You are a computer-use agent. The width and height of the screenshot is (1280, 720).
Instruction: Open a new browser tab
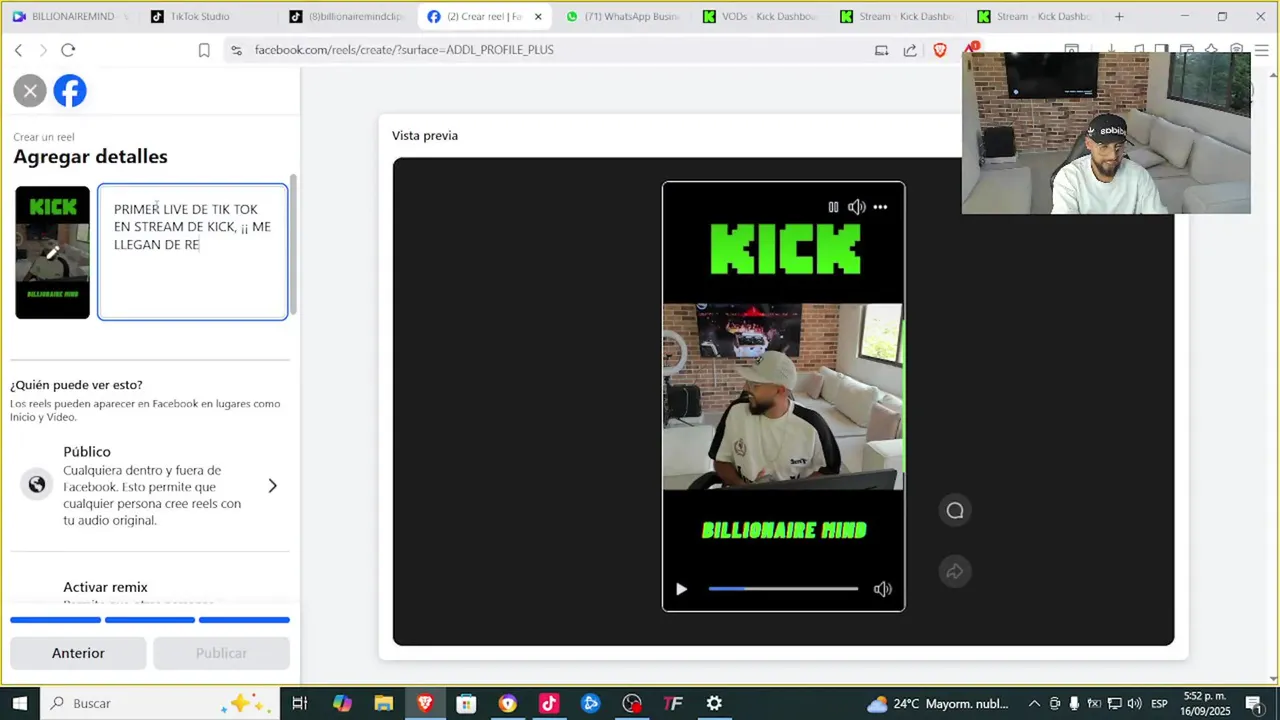[x=1119, y=16]
